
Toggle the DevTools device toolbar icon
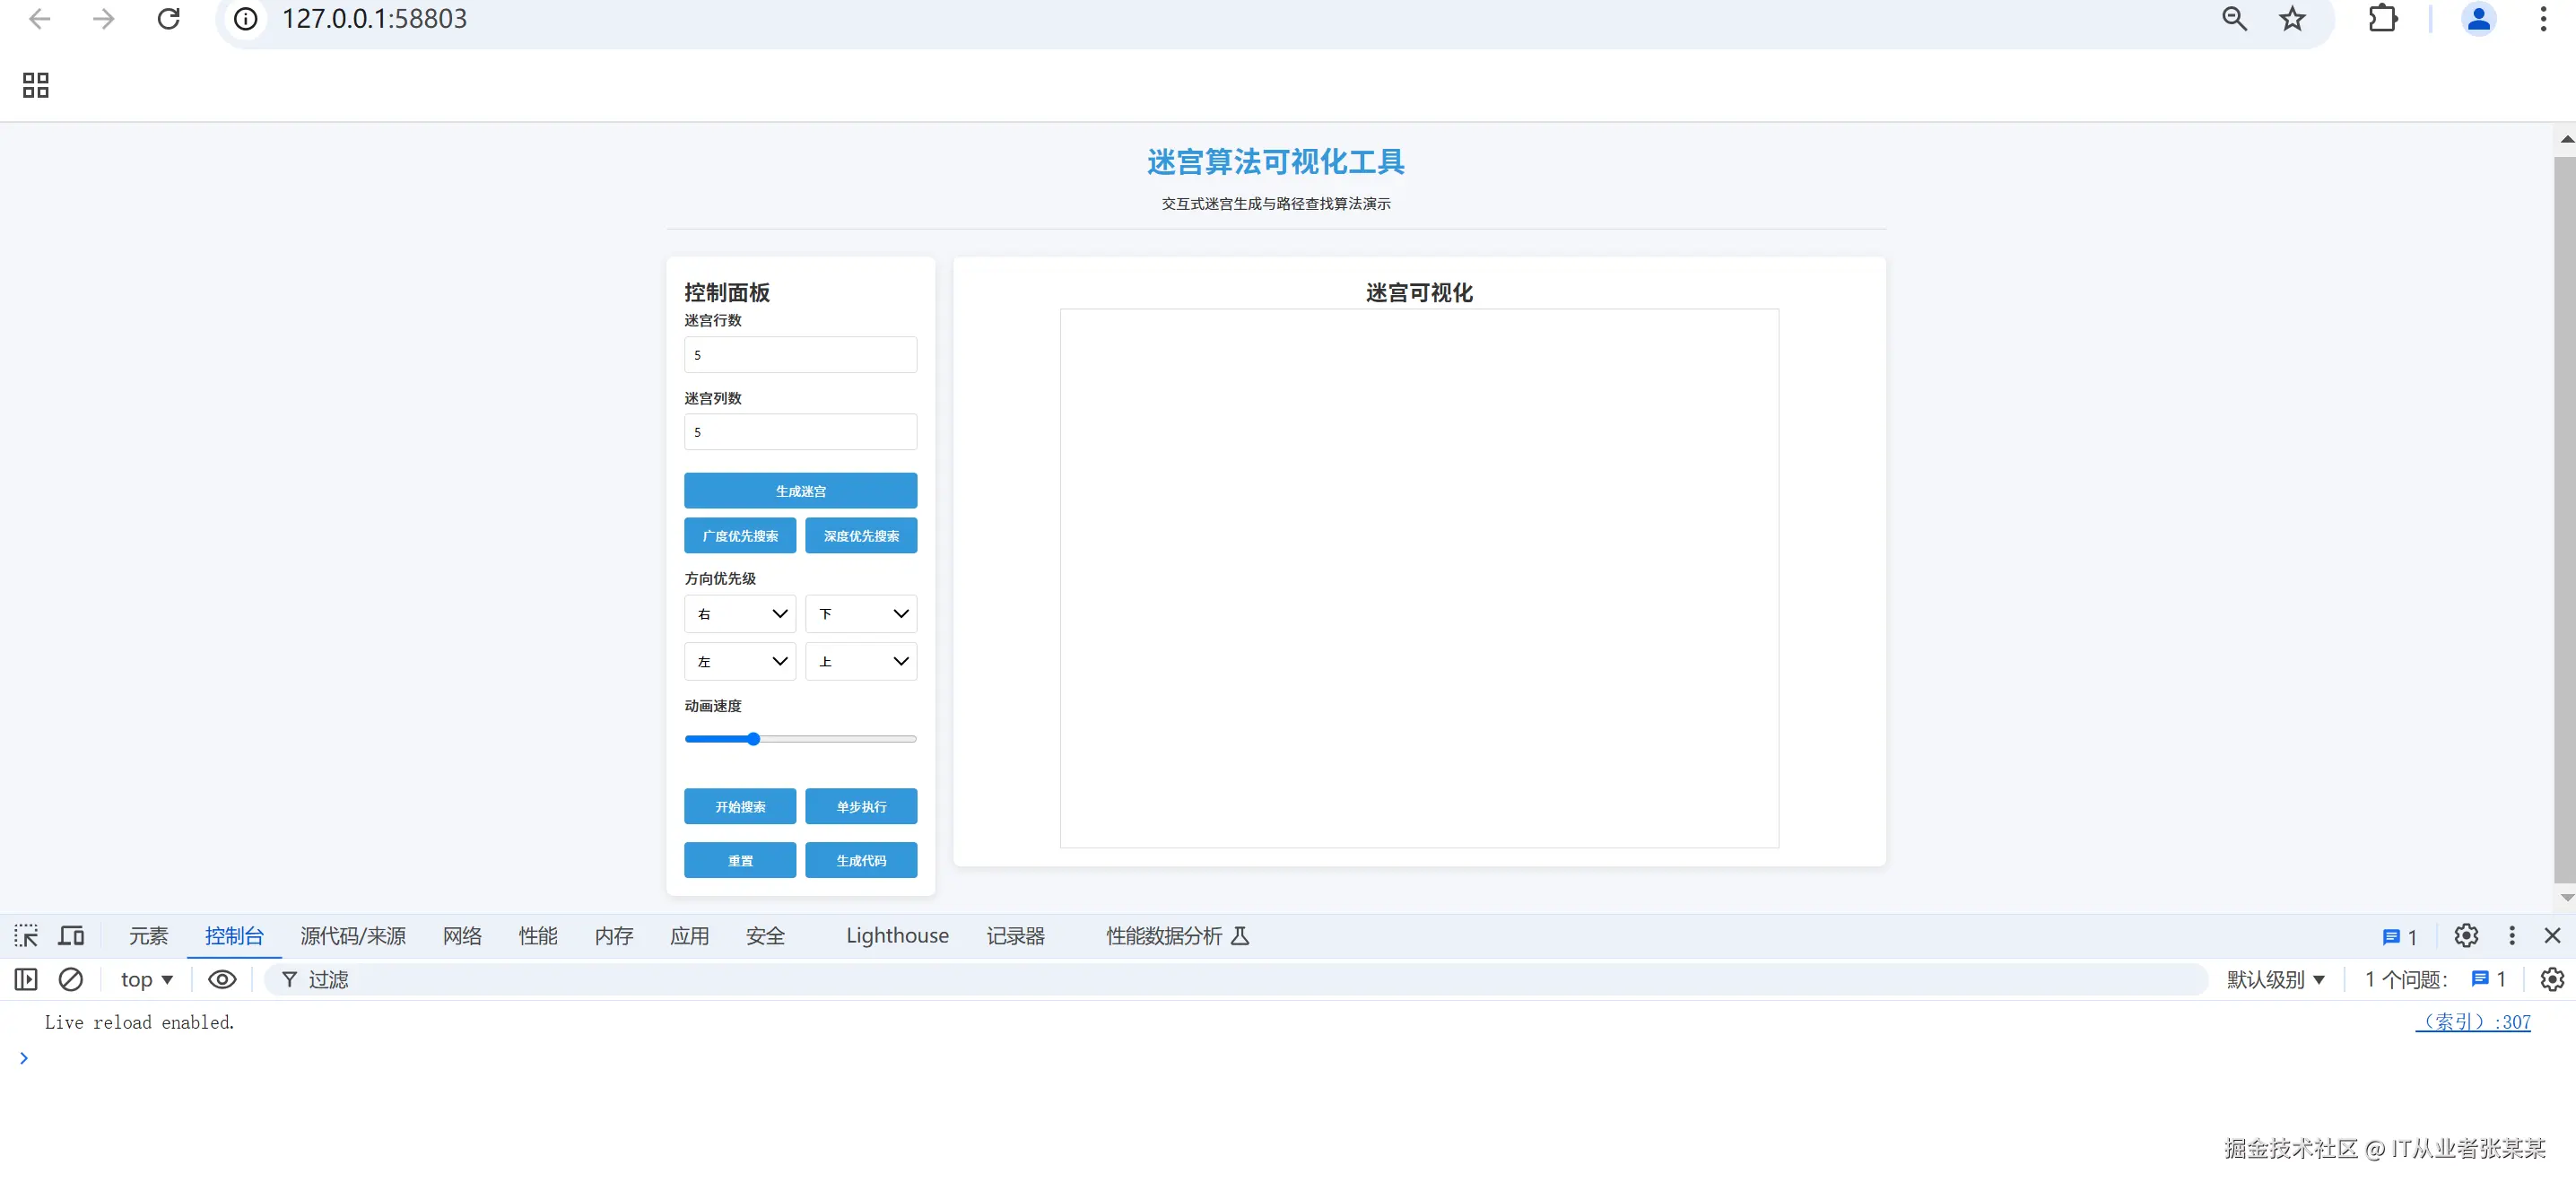[x=71, y=936]
